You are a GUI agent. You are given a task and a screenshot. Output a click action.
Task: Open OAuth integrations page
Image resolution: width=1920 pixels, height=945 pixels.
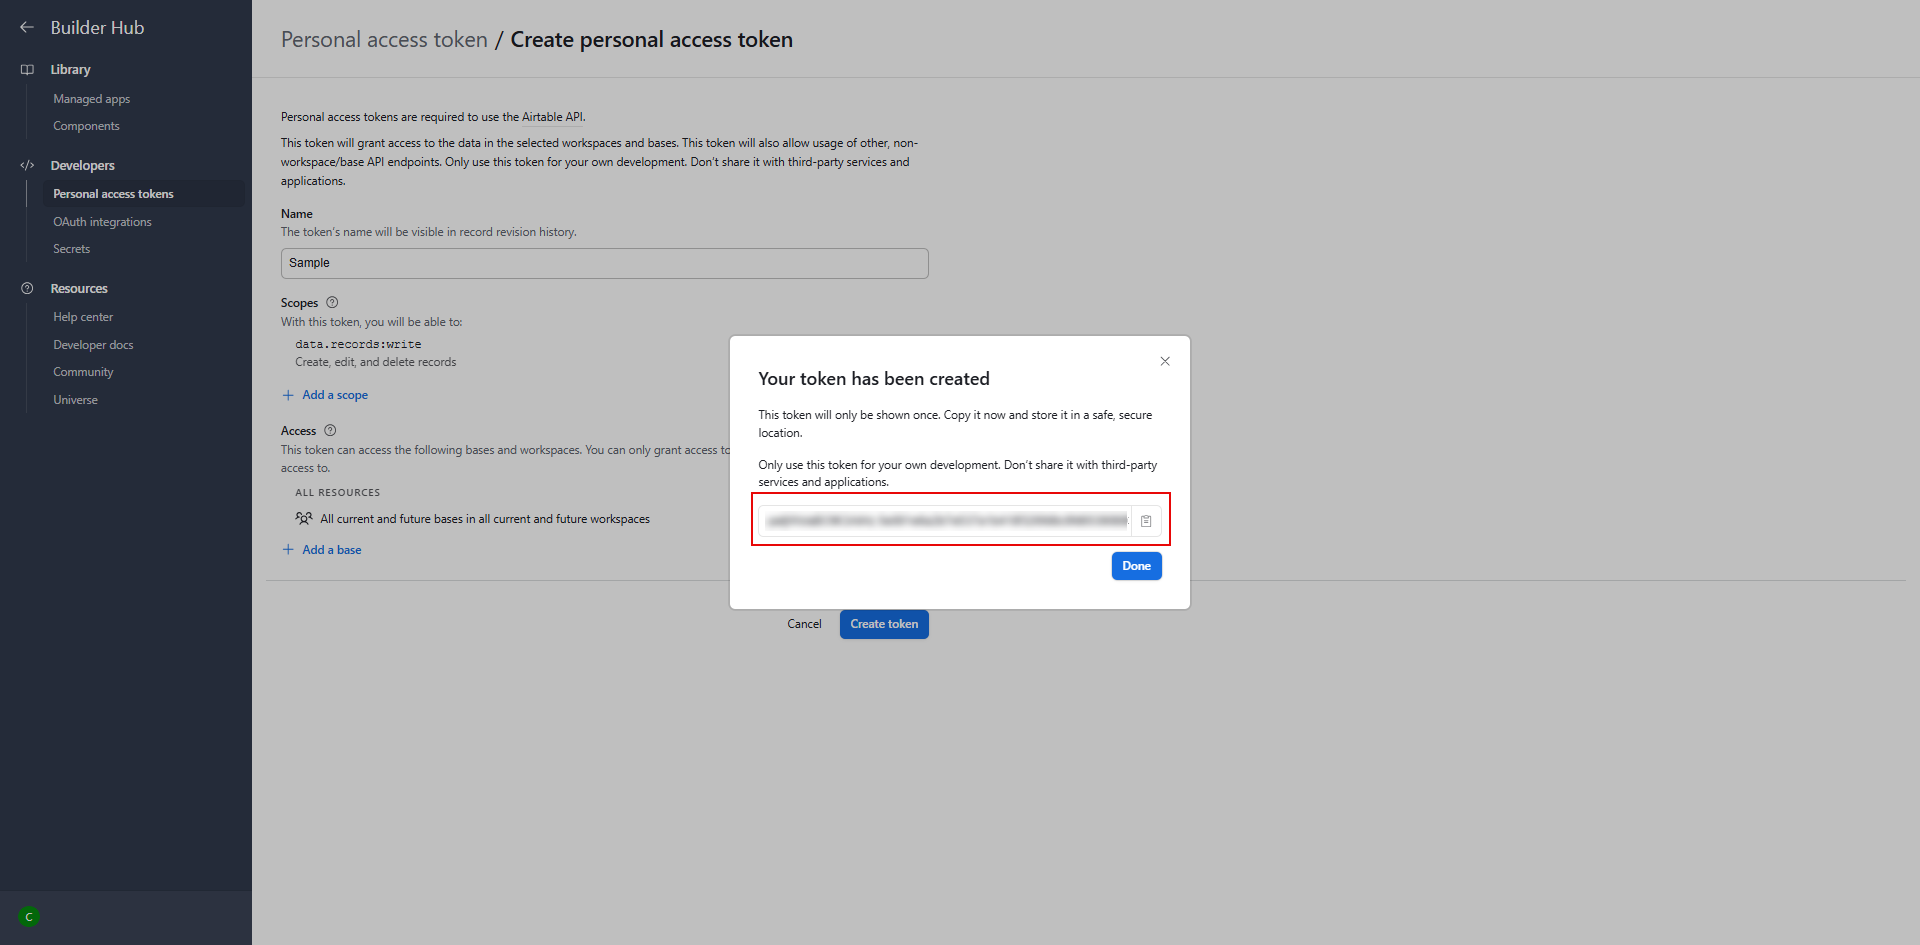(x=103, y=223)
